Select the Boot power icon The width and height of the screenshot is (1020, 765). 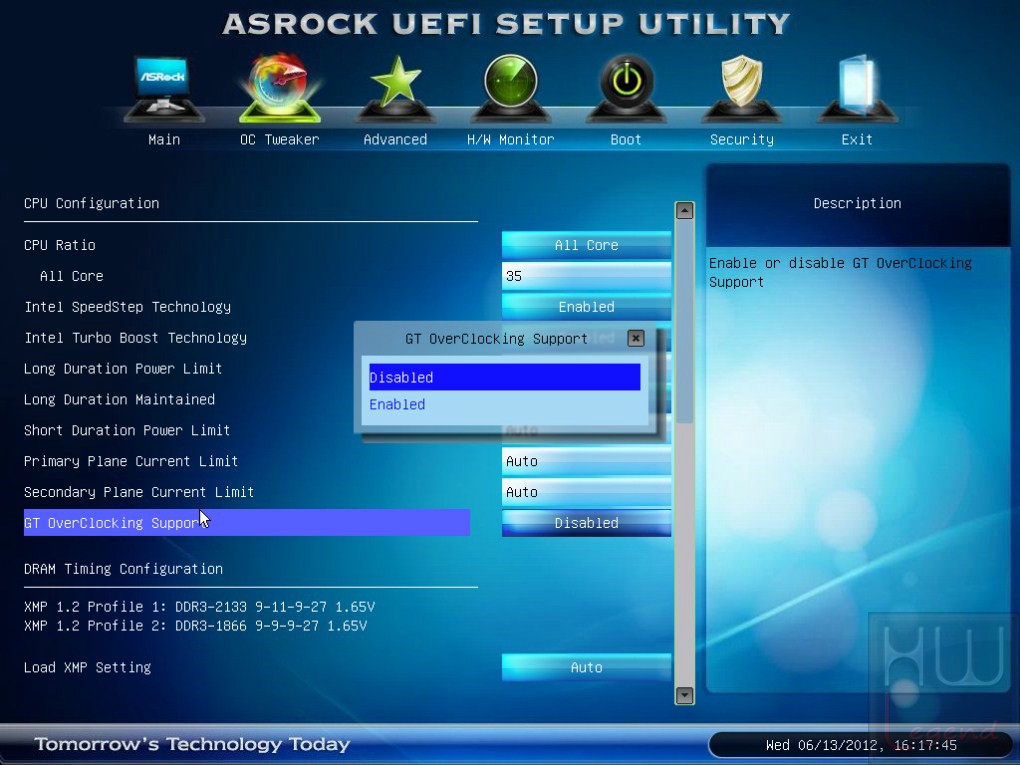pos(626,88)
